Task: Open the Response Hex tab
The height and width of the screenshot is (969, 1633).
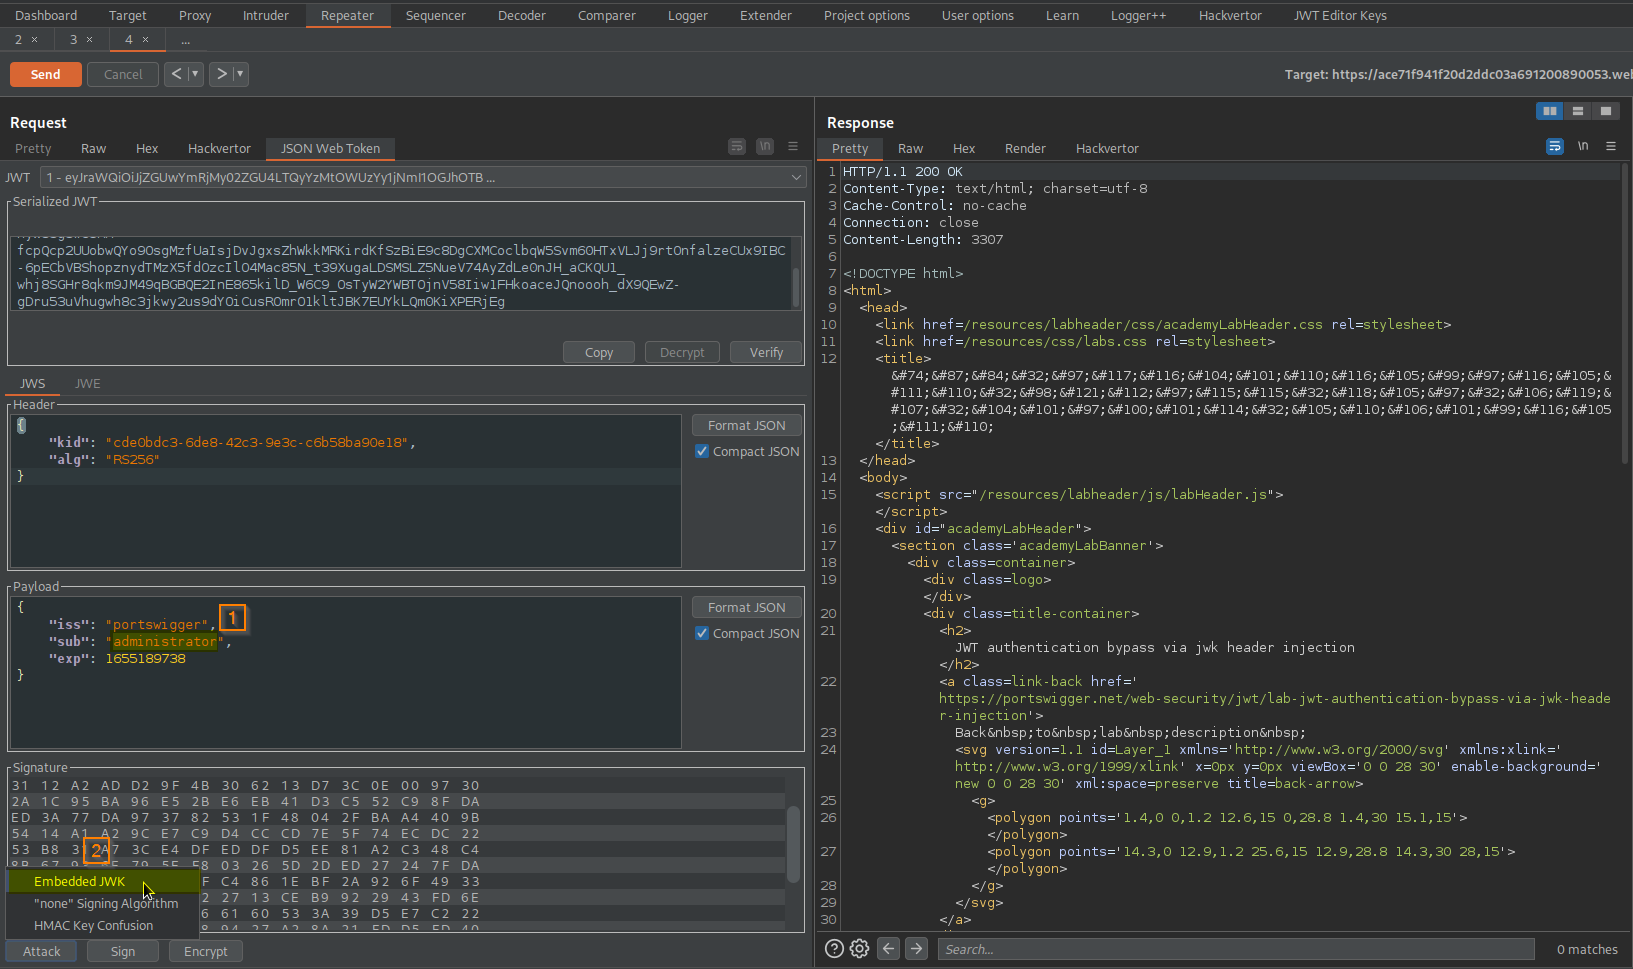Action: point(964,149)
